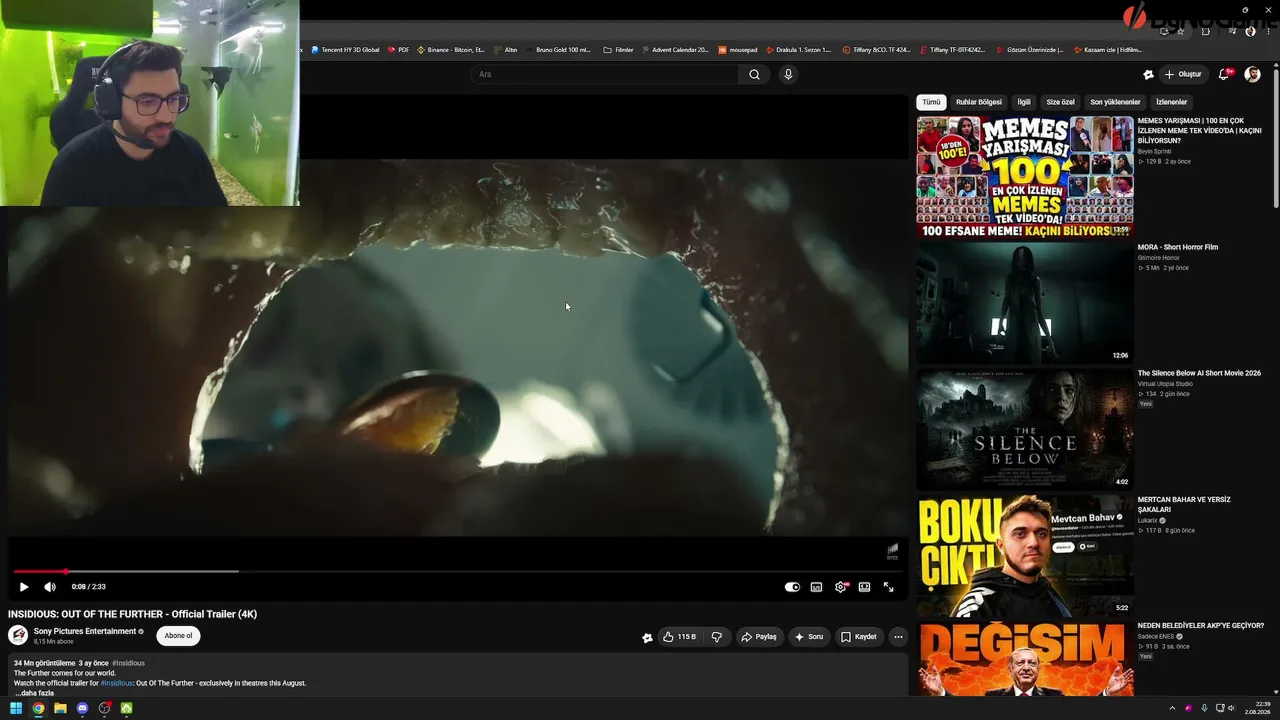This screenshot has width=1280, height=720.
Task: Open Sony Pictures Entertainment channel name
Action: (x=85, y=631)
